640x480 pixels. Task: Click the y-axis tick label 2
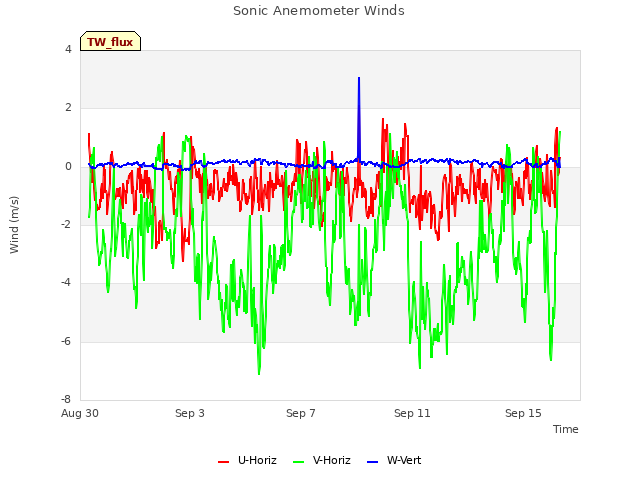(68, 108)
